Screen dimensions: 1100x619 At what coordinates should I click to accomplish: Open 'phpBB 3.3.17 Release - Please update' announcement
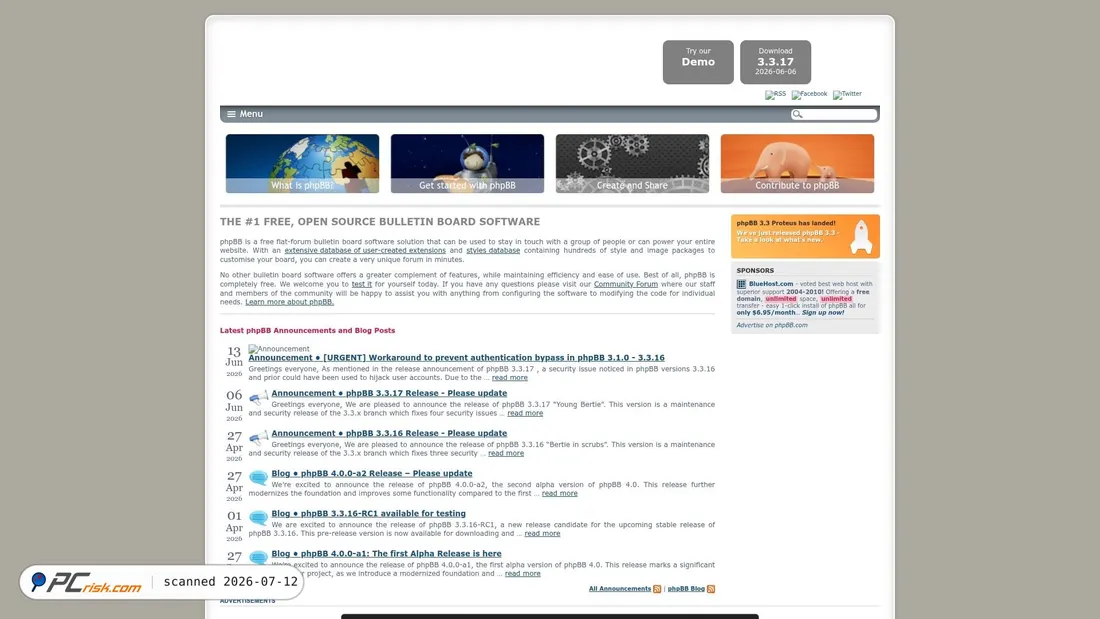click(x=389, y=393)
